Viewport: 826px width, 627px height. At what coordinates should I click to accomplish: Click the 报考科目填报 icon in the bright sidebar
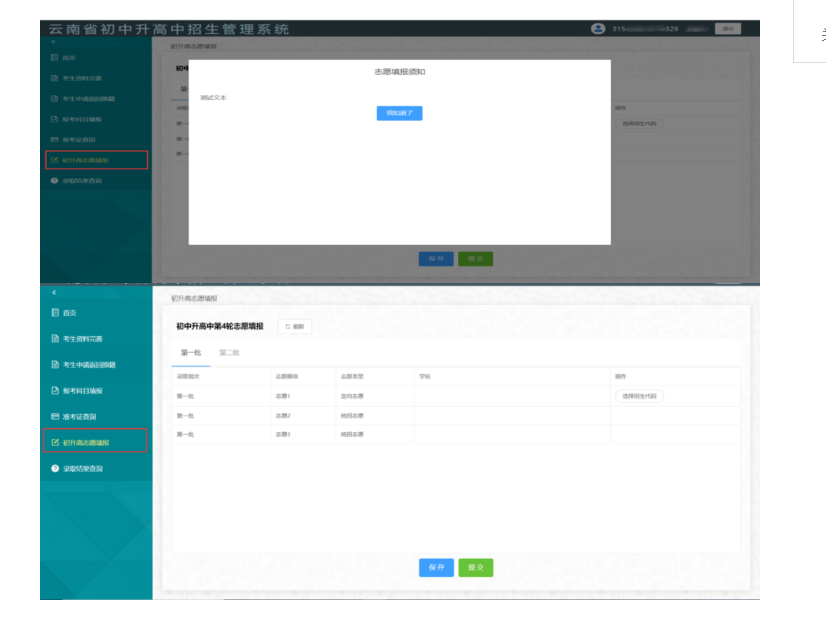point(55,391)
